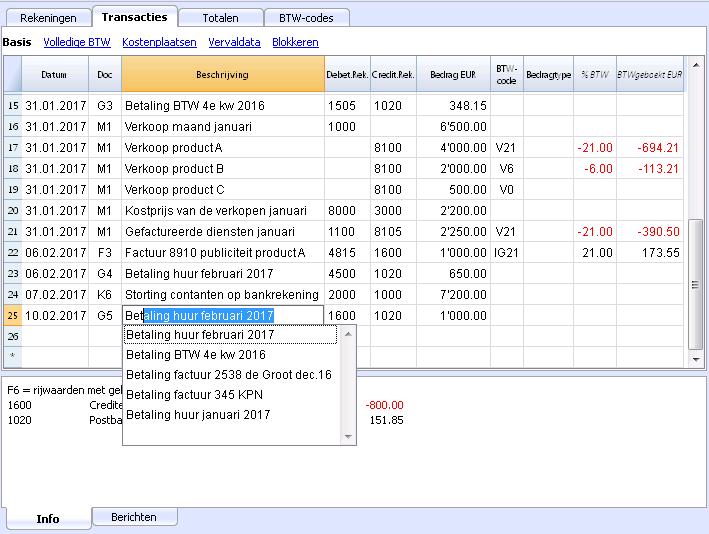Viewport: 709px width, 534px height.
Task: Click the Bedragtype column header
Action: pos(548,75)
